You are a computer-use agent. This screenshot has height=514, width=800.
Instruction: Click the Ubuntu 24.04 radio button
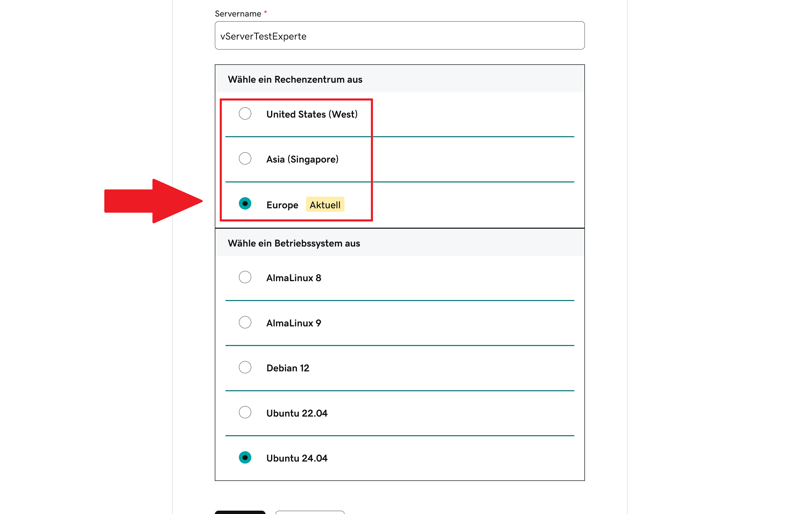pyautogui.click(x=245, y=458)
